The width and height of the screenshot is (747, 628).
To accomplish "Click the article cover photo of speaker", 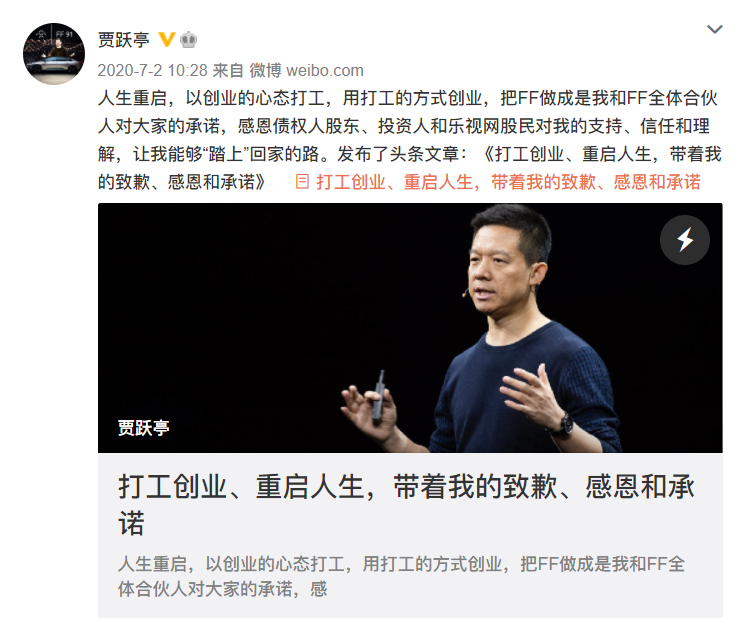I will click(410, 328).
